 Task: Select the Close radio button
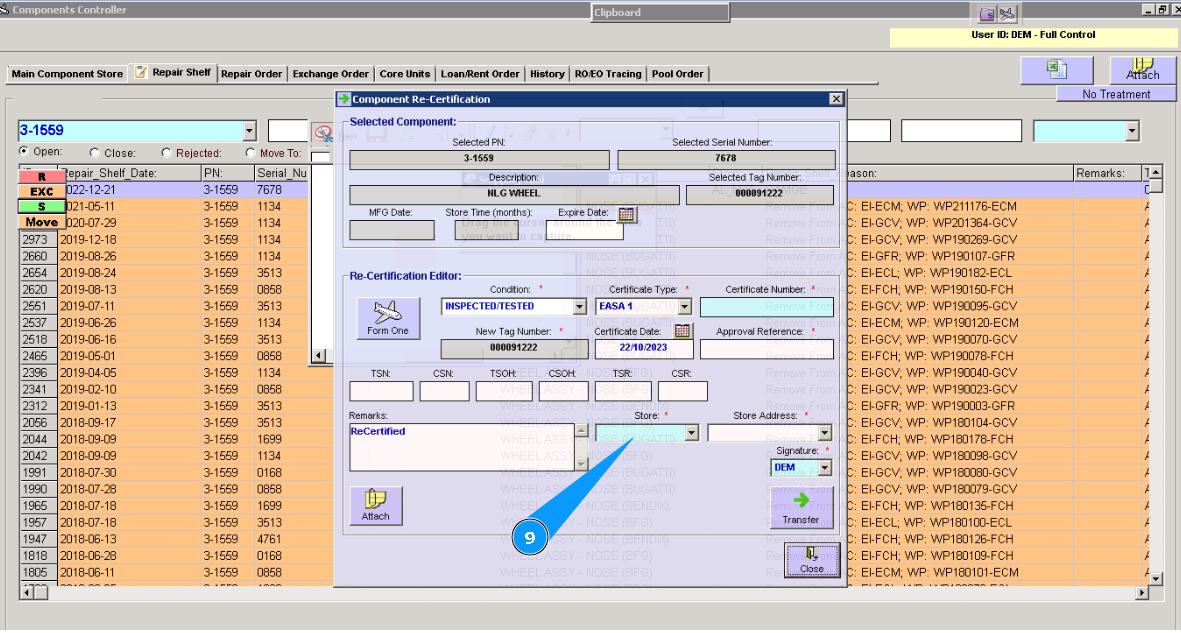(94, 152)
